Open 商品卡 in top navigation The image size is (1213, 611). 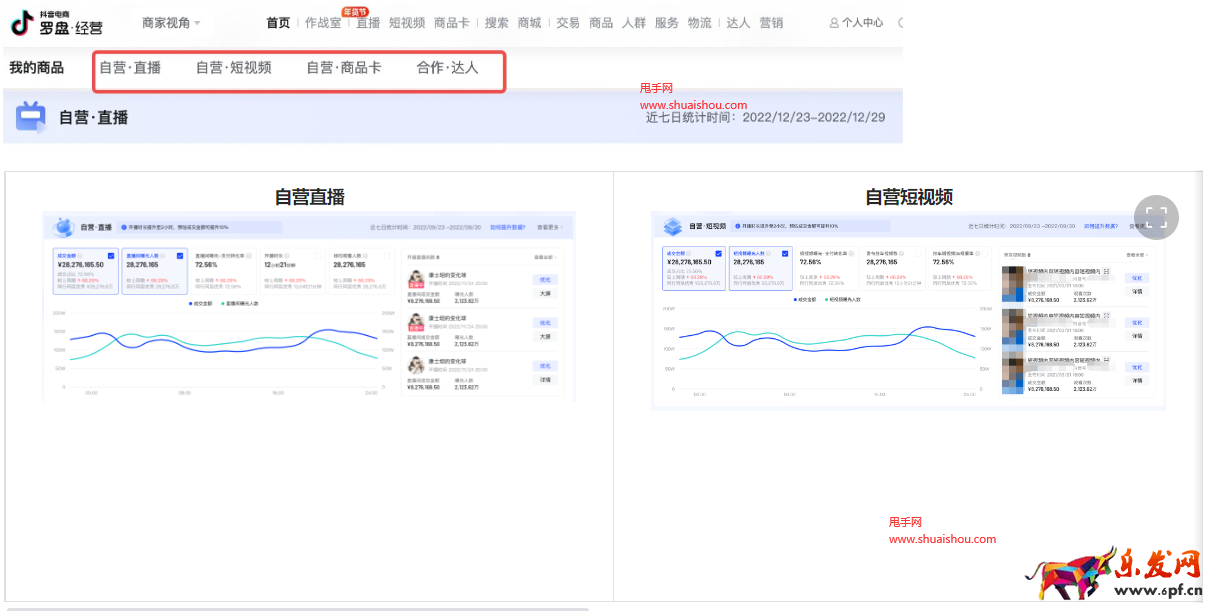point(452,22)
